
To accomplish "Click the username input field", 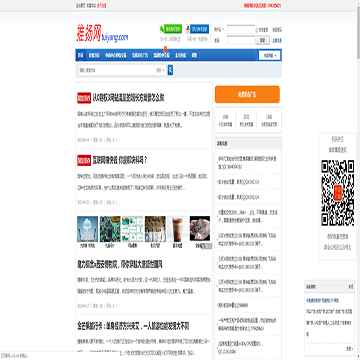I will [241, 29].
